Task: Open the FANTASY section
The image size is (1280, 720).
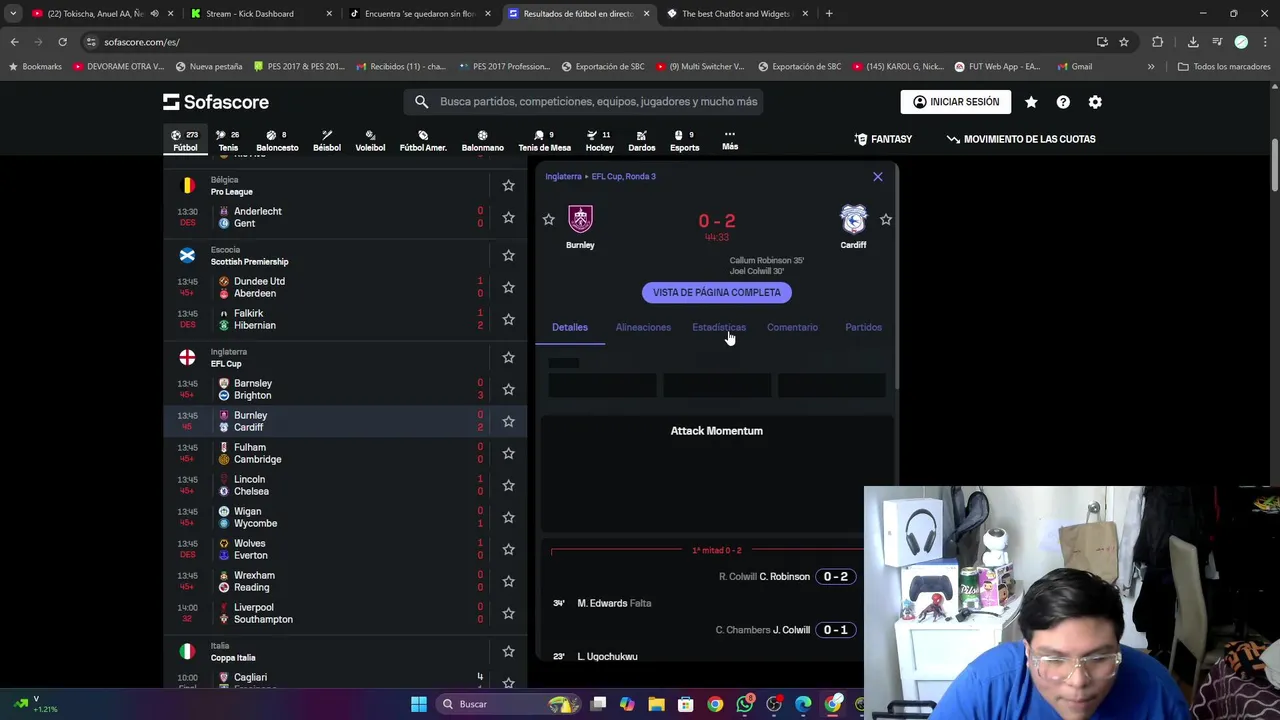Action: (x=883, y=139)
